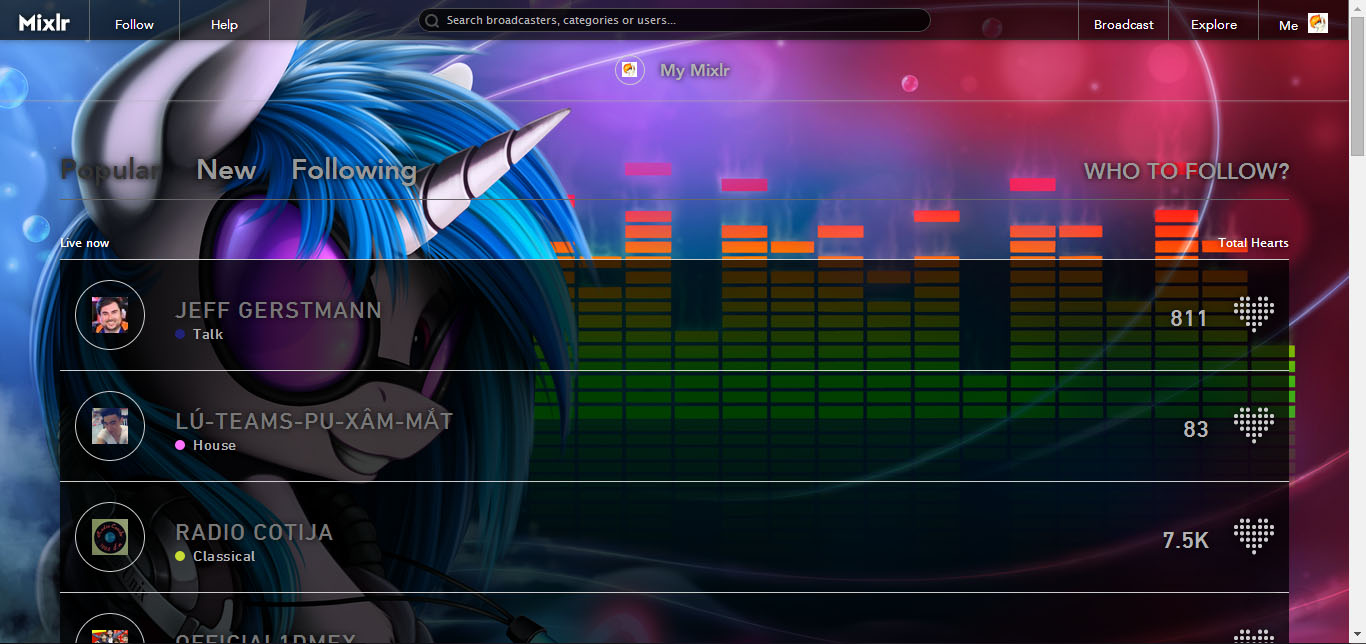Click the page vertical scrollbar thumb
This screenshot has width=1366, height=644.
pyautogui.click(x=1357, y=86)
